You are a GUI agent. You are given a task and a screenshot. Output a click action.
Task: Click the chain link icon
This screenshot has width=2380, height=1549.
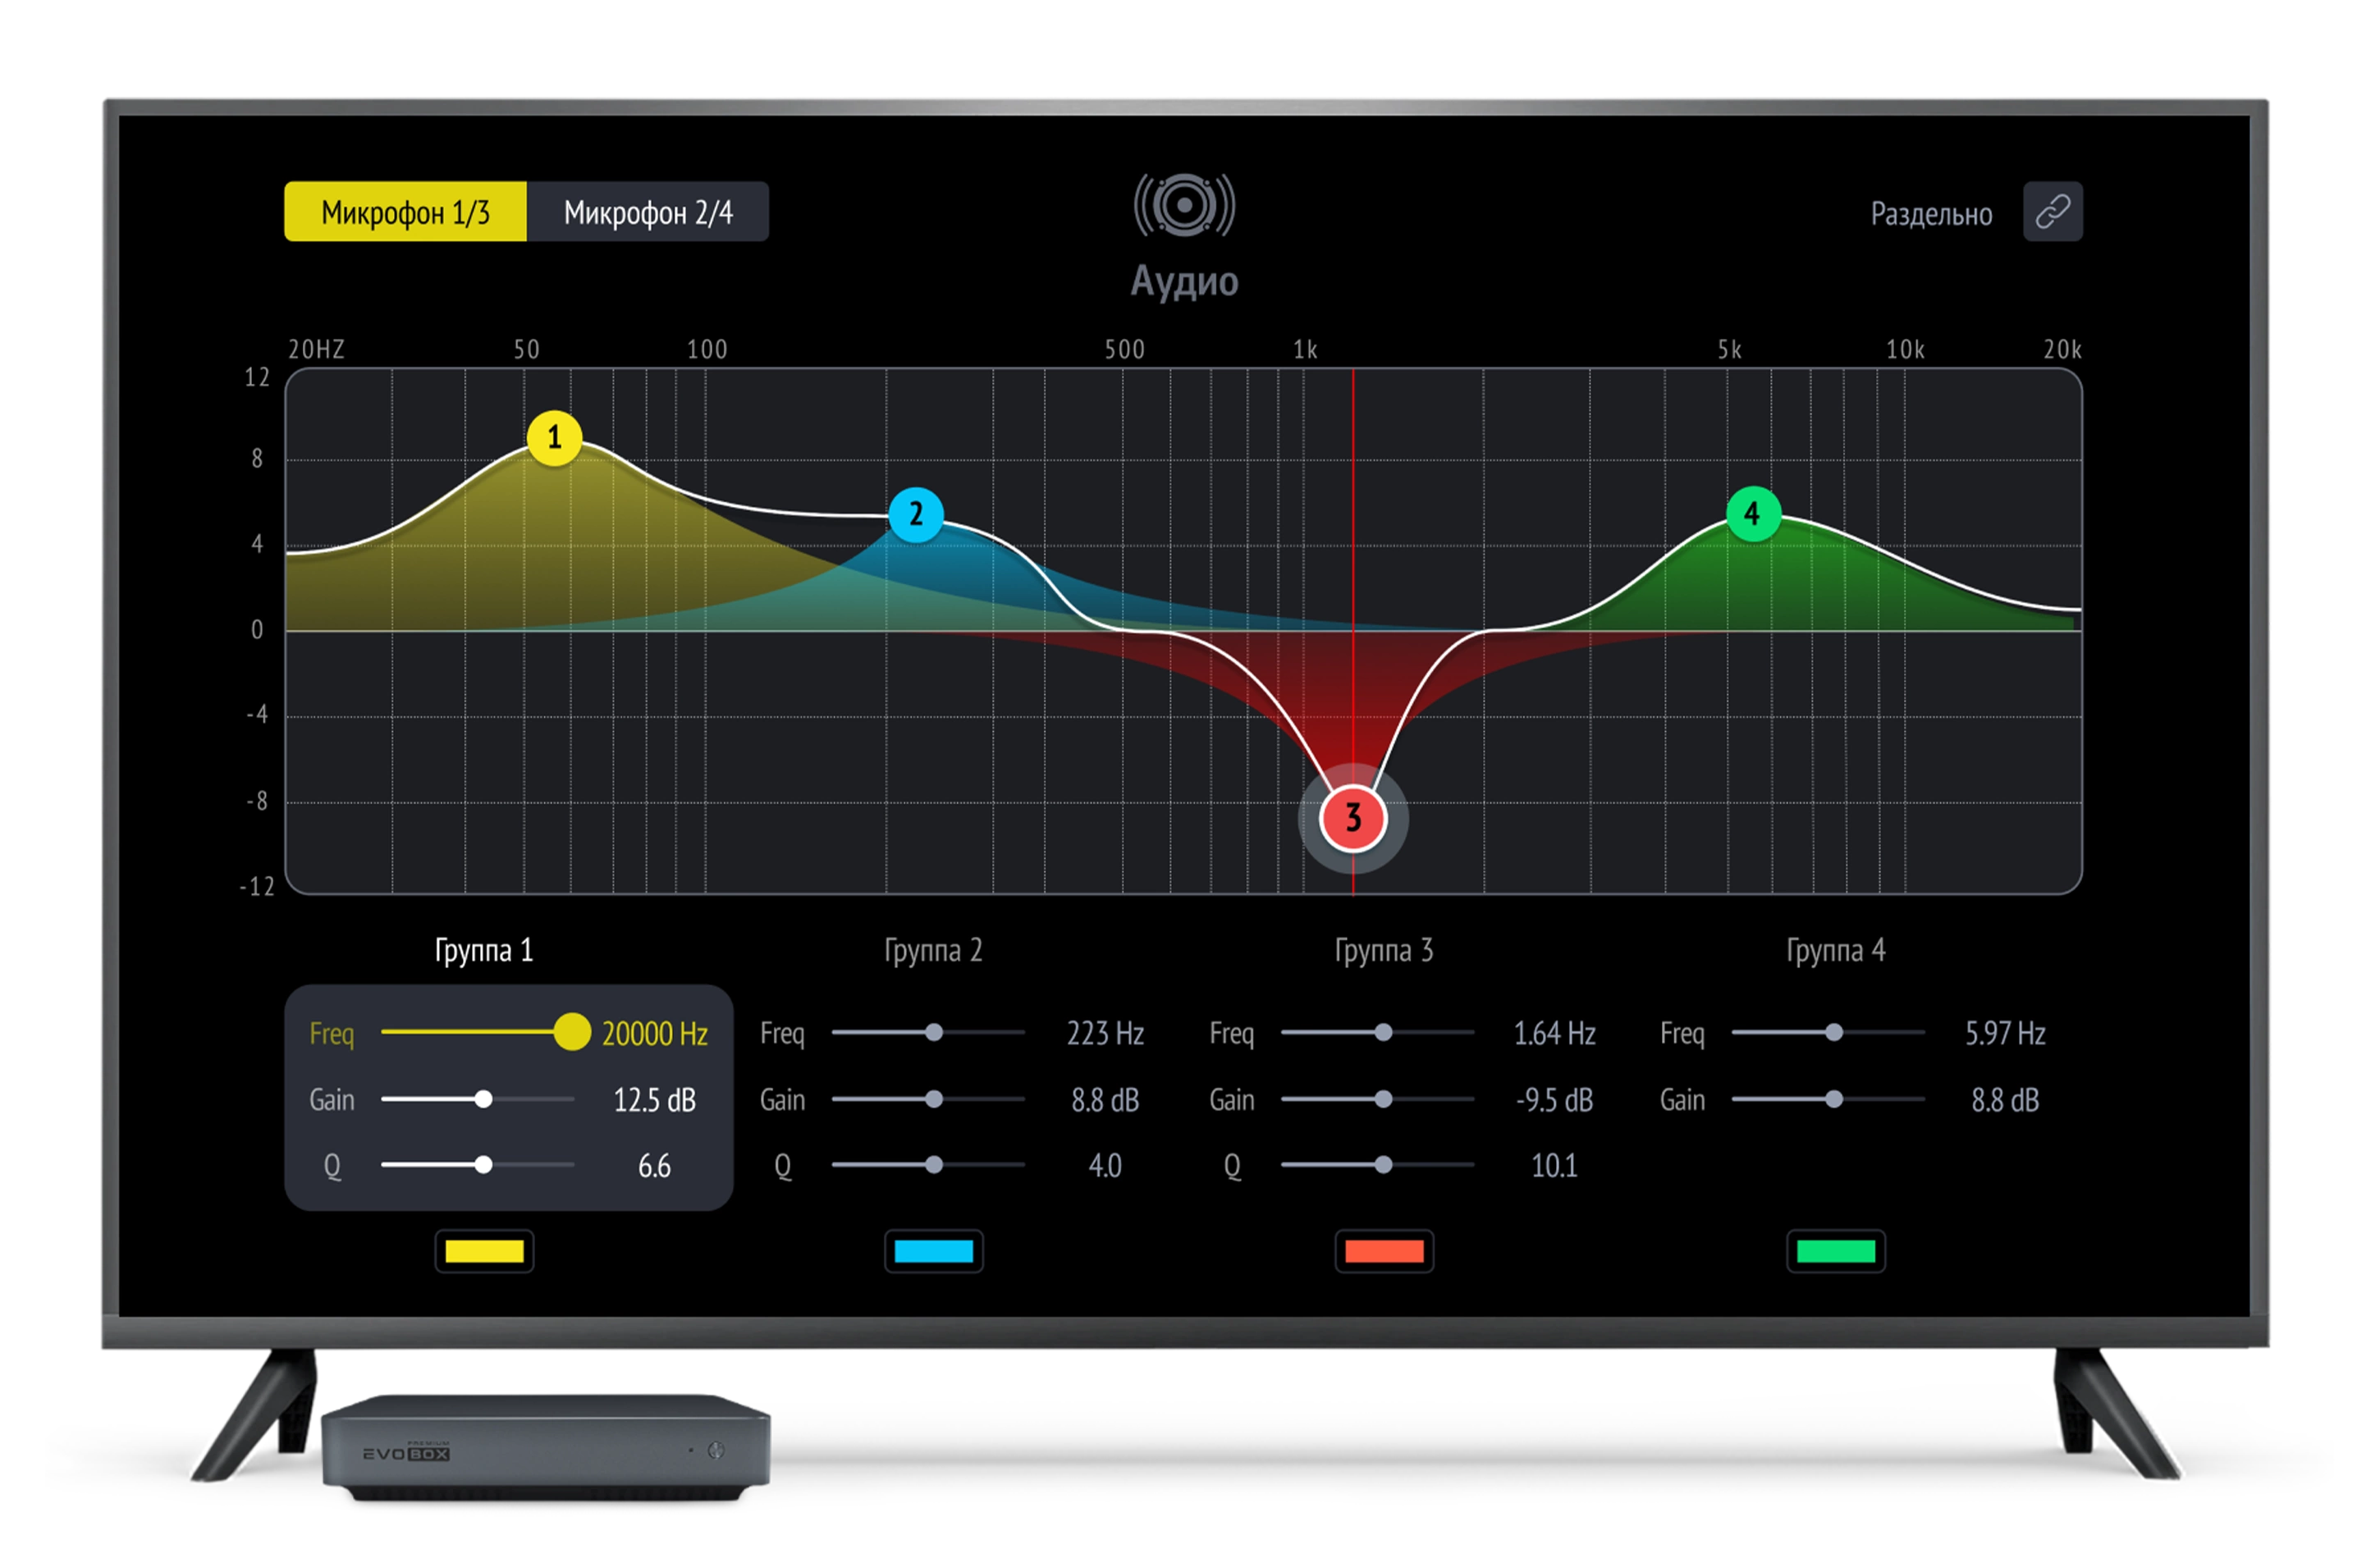click(x=2052, y=211)
